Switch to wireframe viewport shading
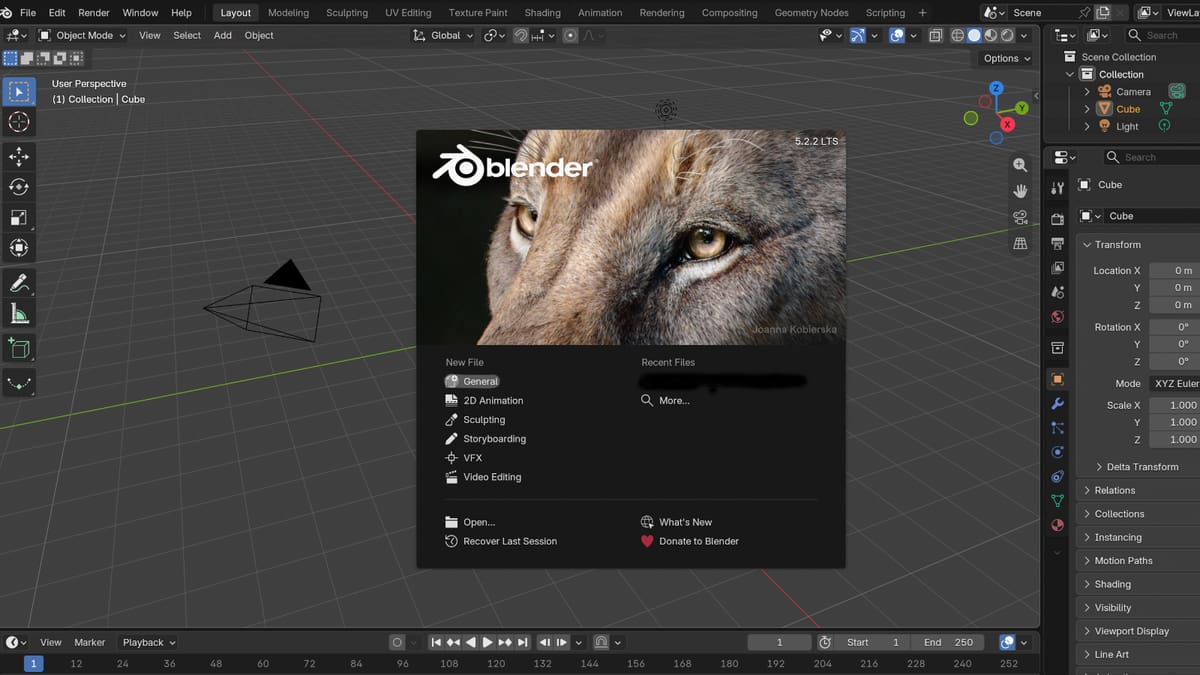Screen dimensions: 1200x675 (x=957, y=35)
